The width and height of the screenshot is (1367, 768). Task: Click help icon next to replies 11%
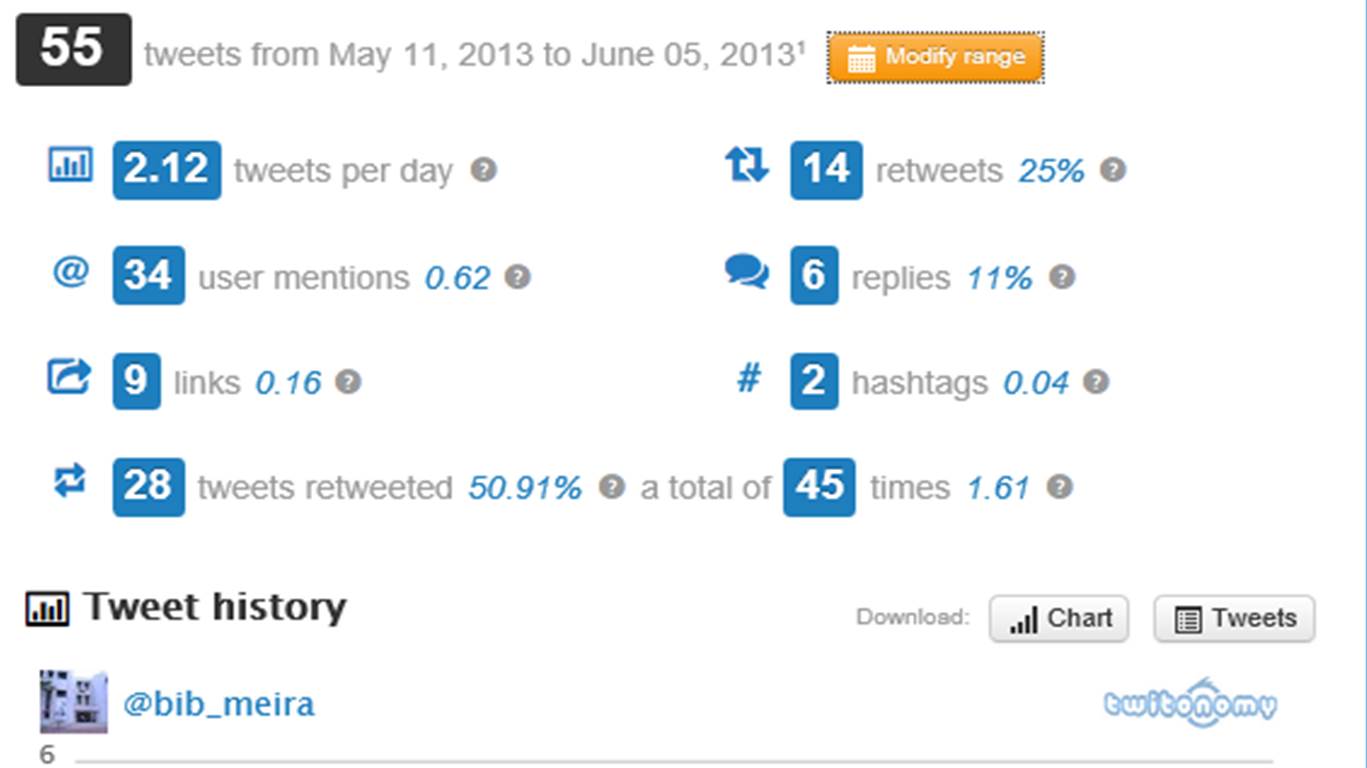pyautogui.click(x=1061, y=276)
